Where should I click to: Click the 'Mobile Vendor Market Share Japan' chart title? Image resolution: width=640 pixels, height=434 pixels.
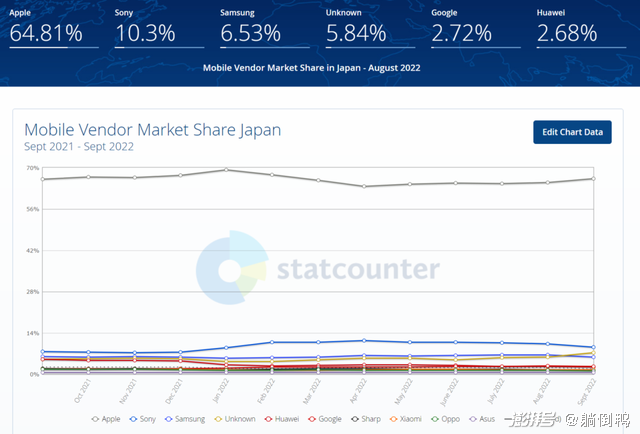153,130
